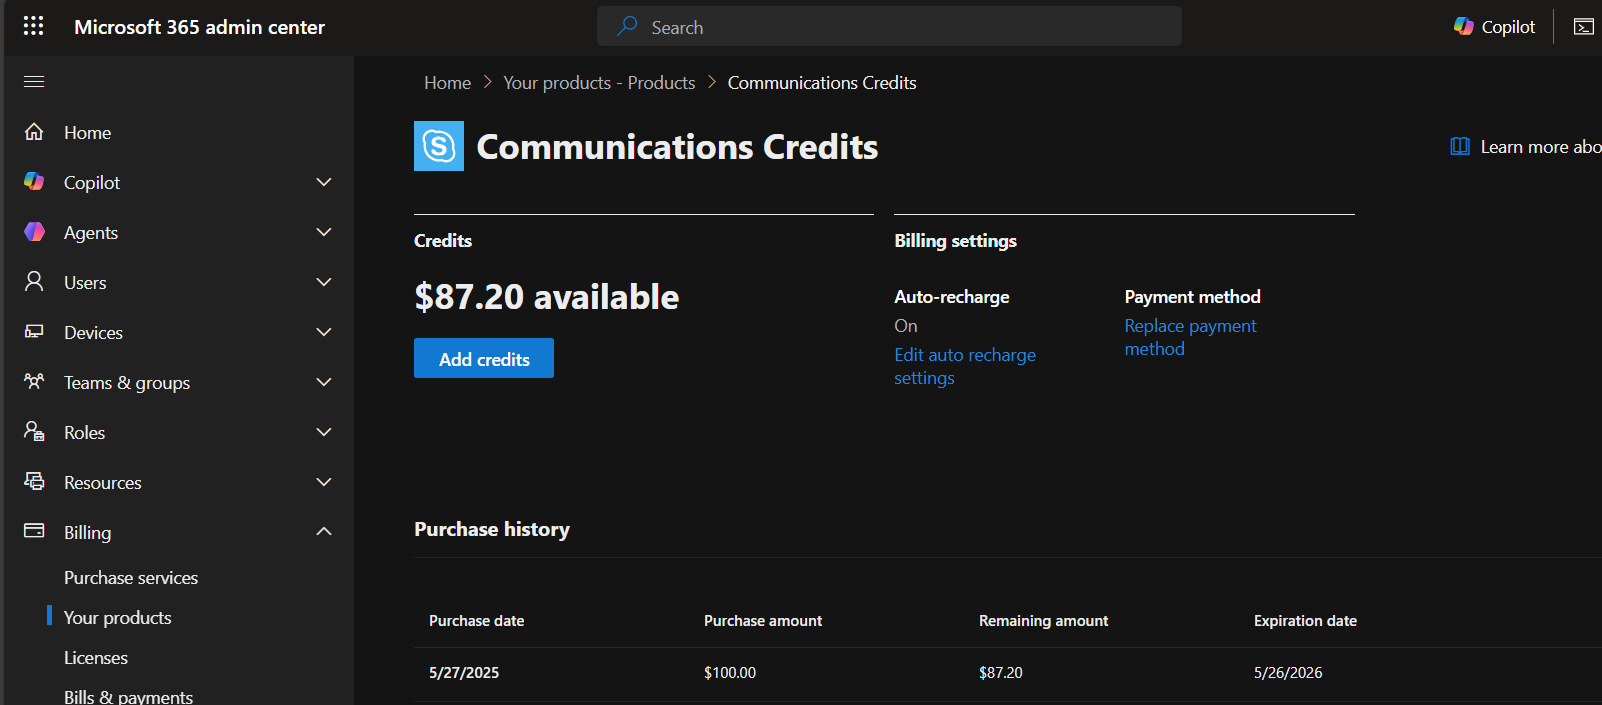The height and width of the screenshot is (705, 1602).
Task: Collapse the navigation menu hamburger icon
Action: (x=34, y=81)
